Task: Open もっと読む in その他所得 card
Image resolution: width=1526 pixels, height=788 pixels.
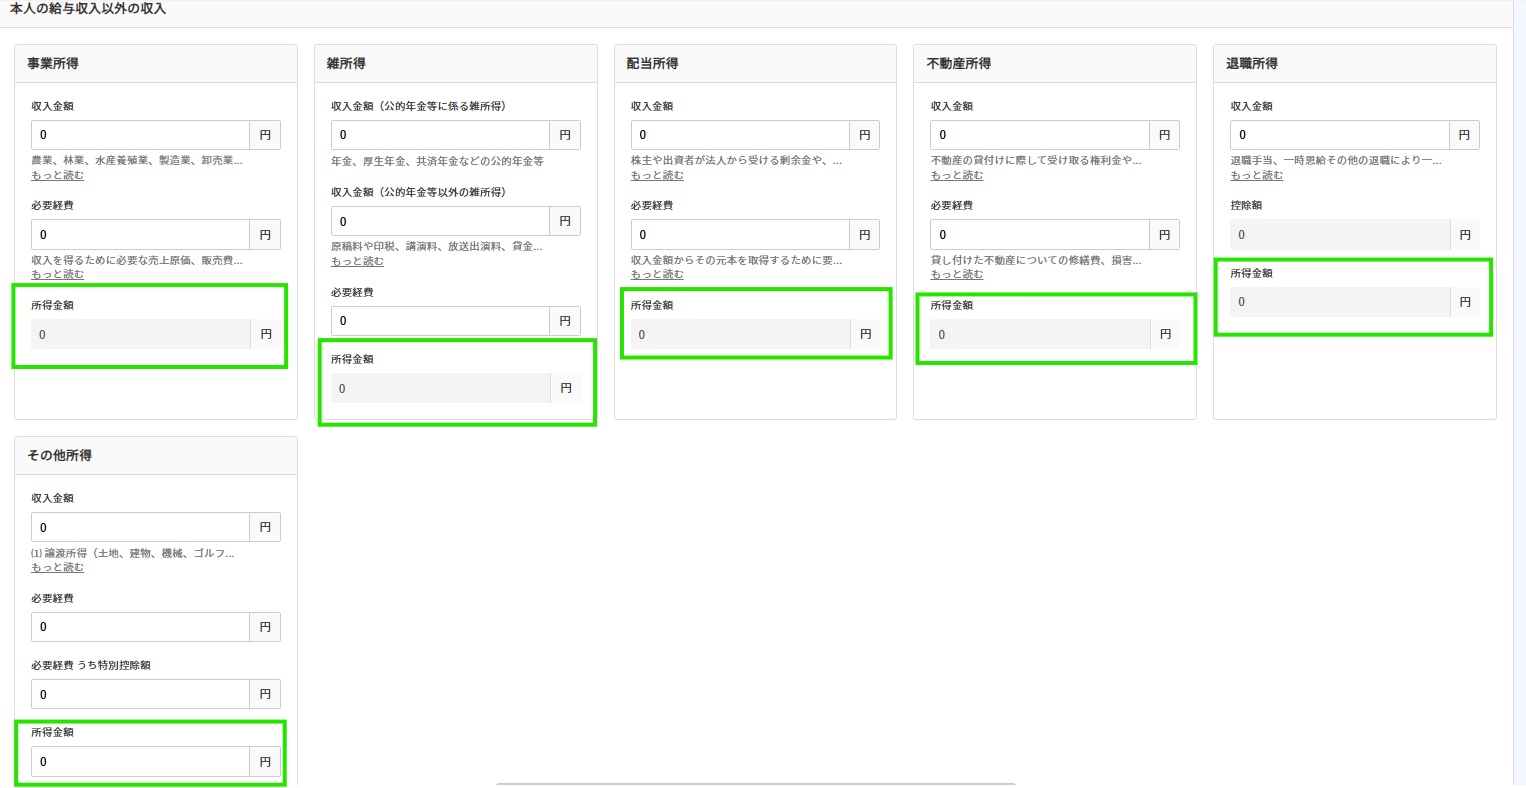Action: [x=57, y=567]
